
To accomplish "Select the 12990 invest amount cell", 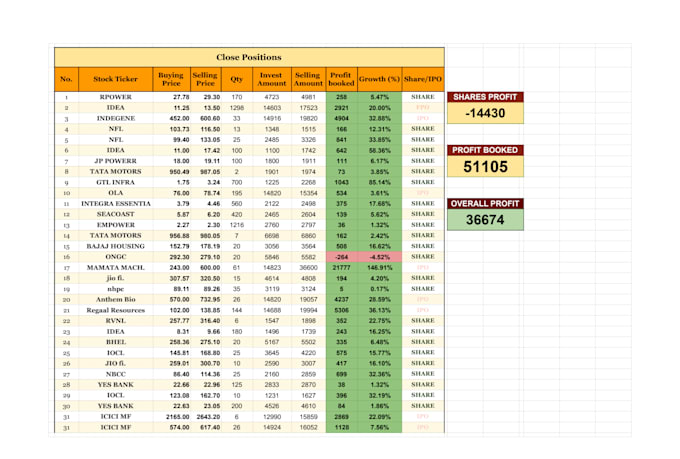I will point(272,416).
